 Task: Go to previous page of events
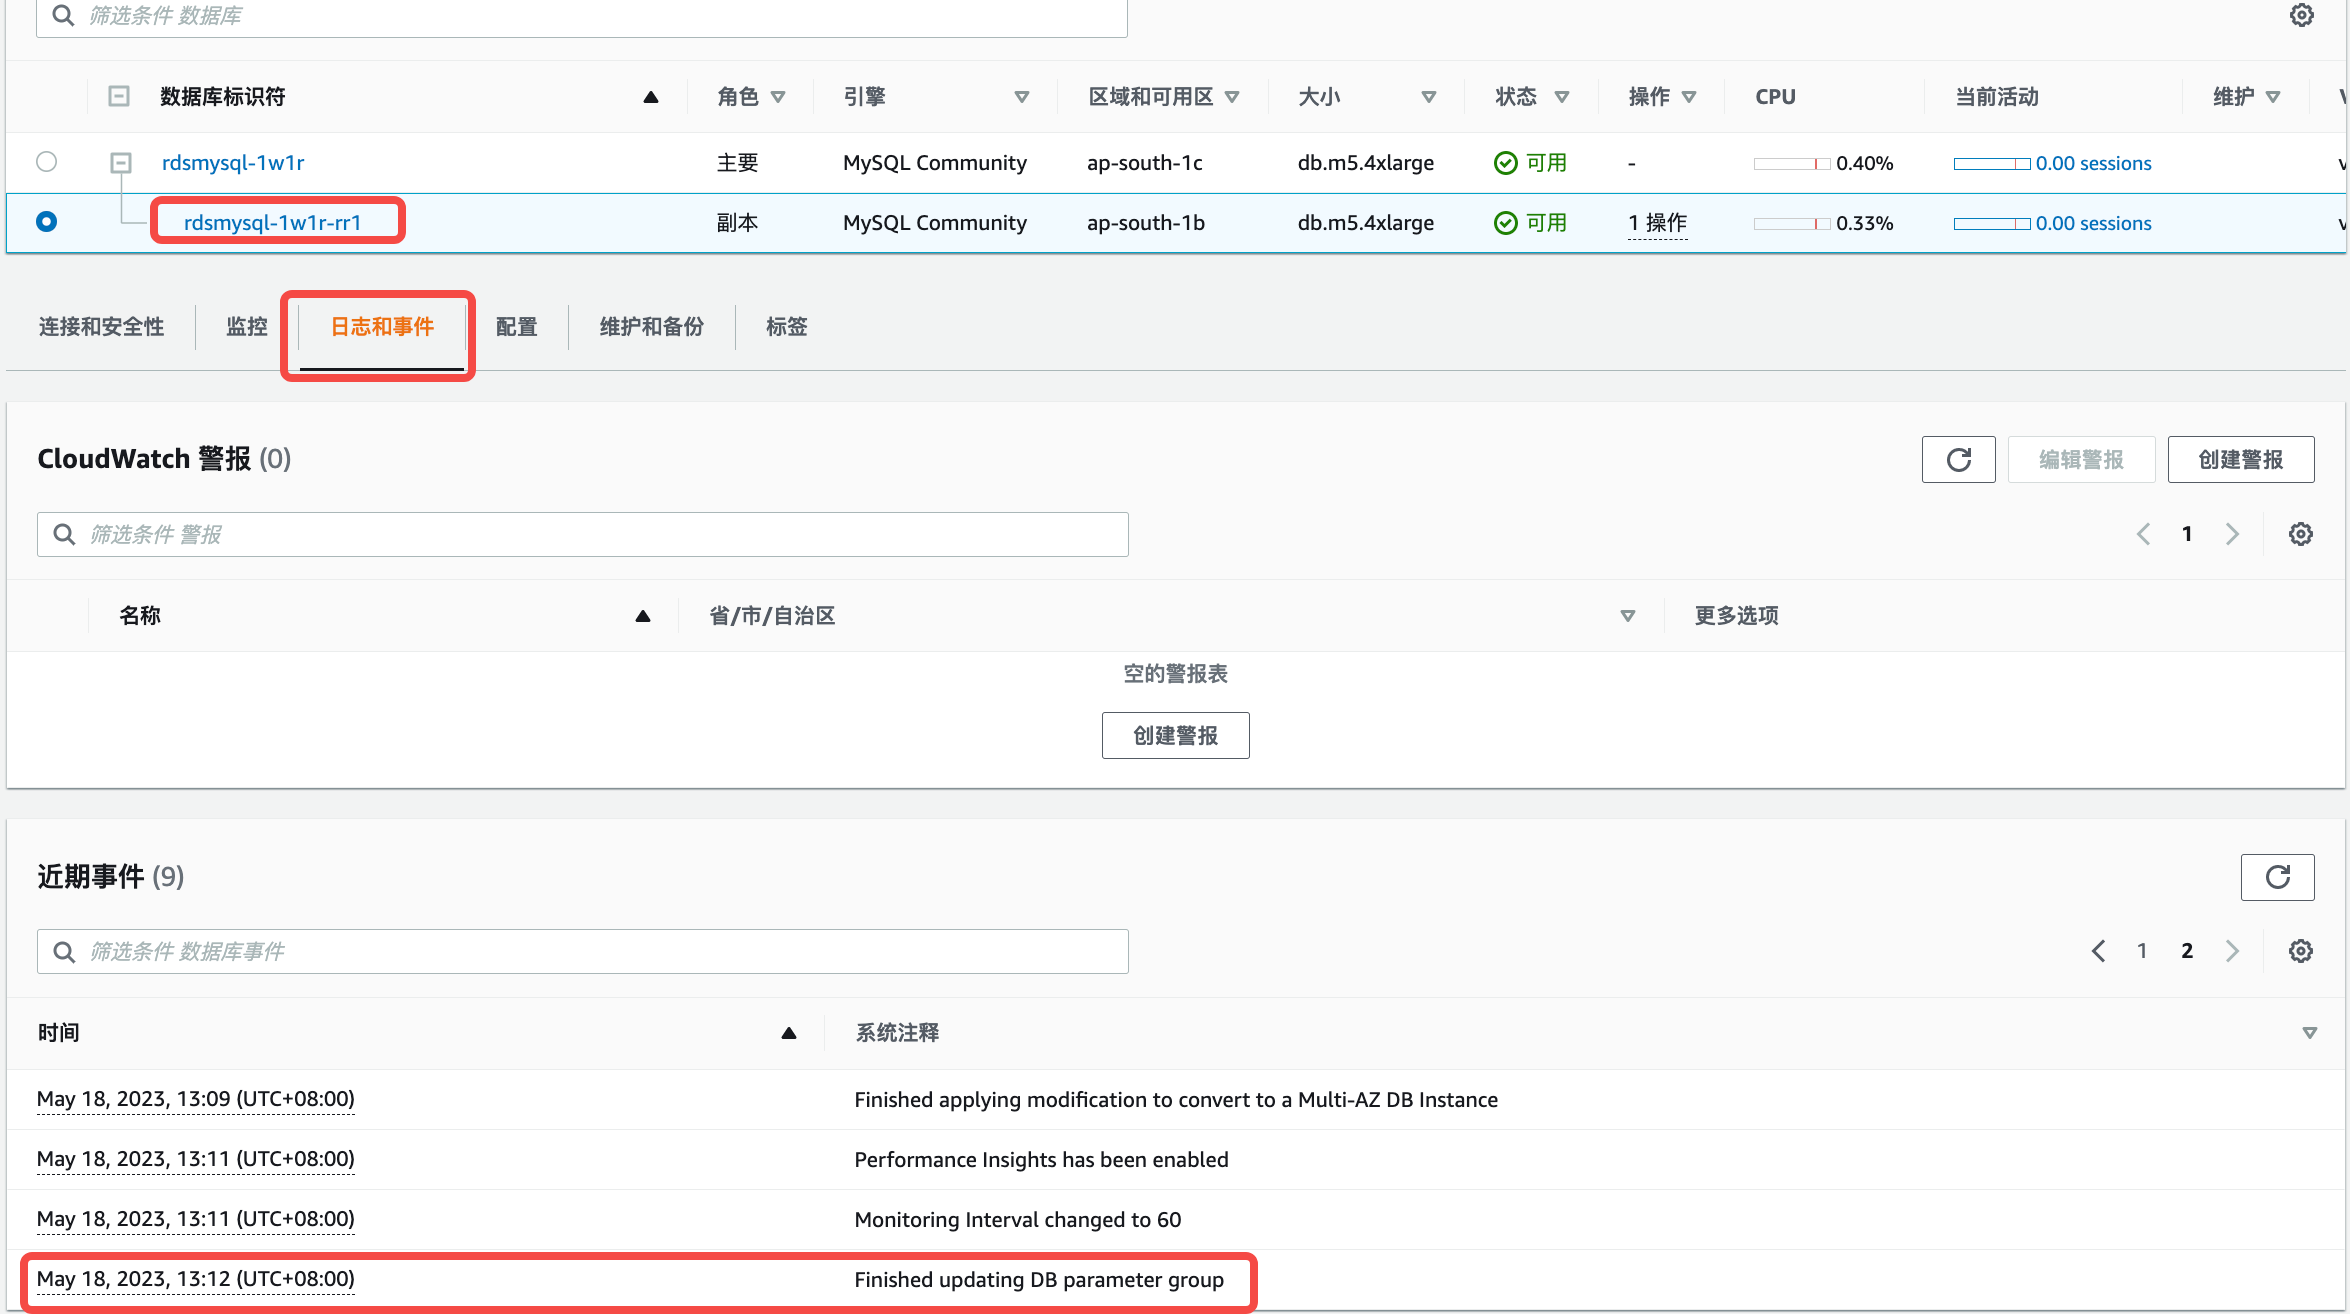tap(2098, 951)
